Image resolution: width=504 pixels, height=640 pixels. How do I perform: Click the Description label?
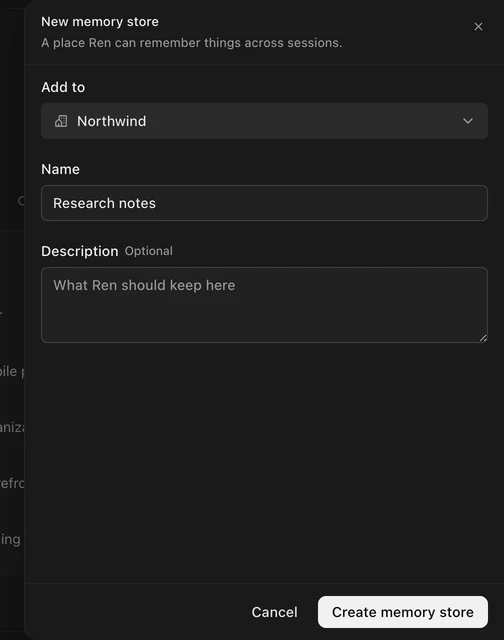pyautogui.click(x=80, y=251)
